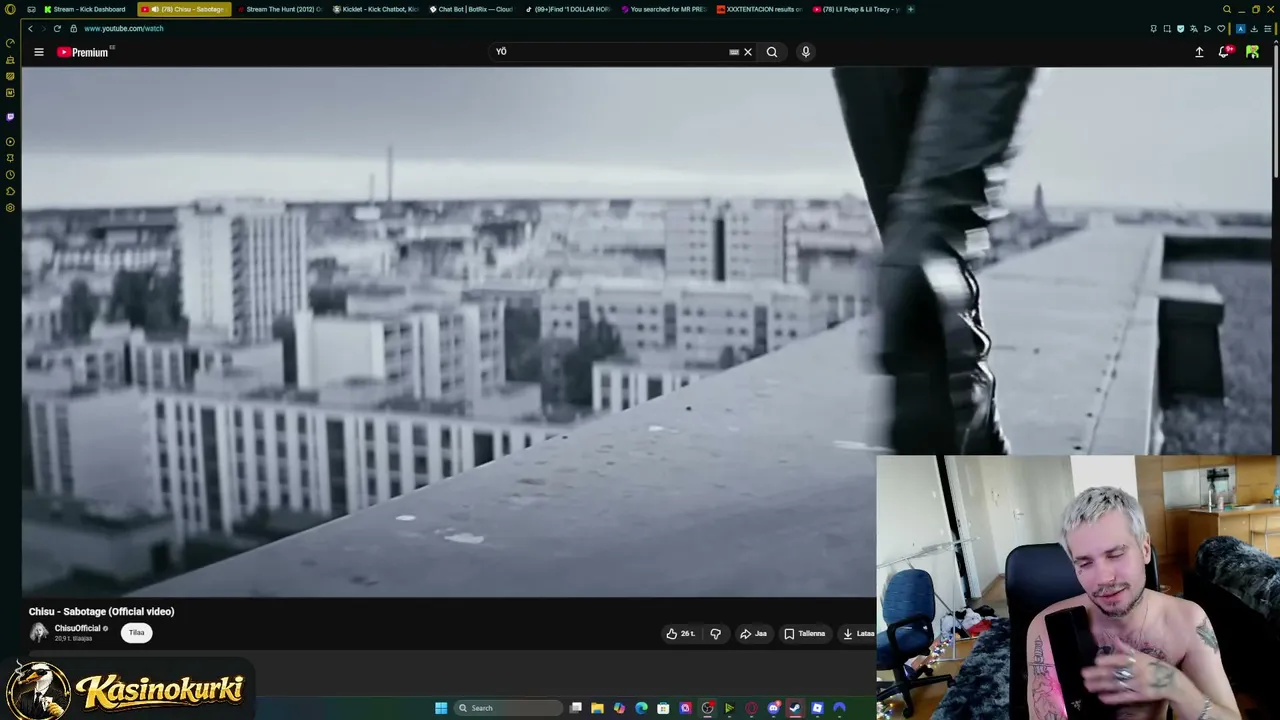Switch to Kicklet - Kick Chatbot tab
Screen dimensions: 1280x720
pyautogui.click(x=376, y=9)
